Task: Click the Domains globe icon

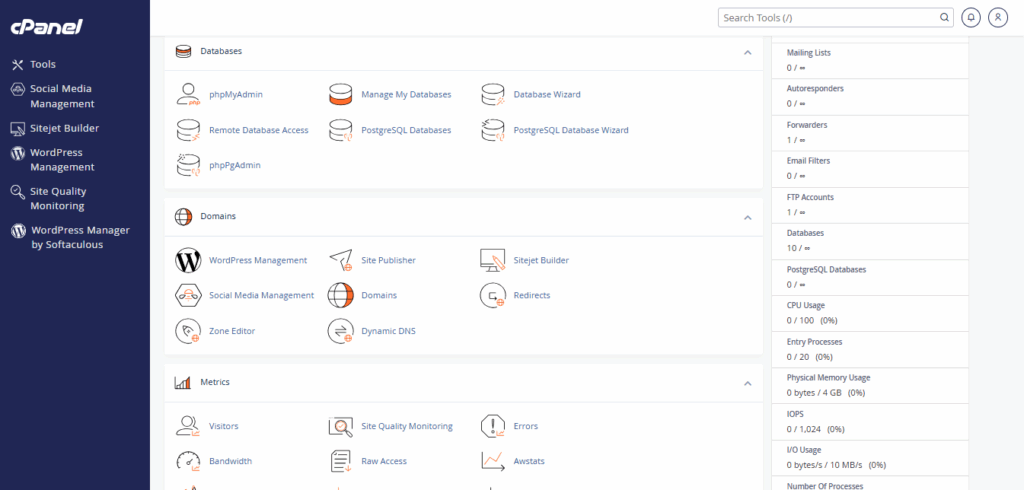Action: pos(341,295)
